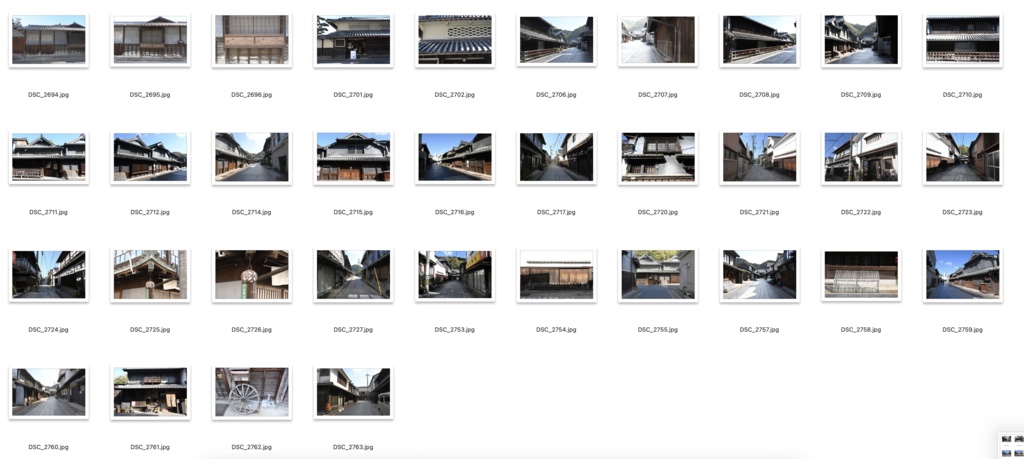Click the file name DSC_2757.jpg

760,330
